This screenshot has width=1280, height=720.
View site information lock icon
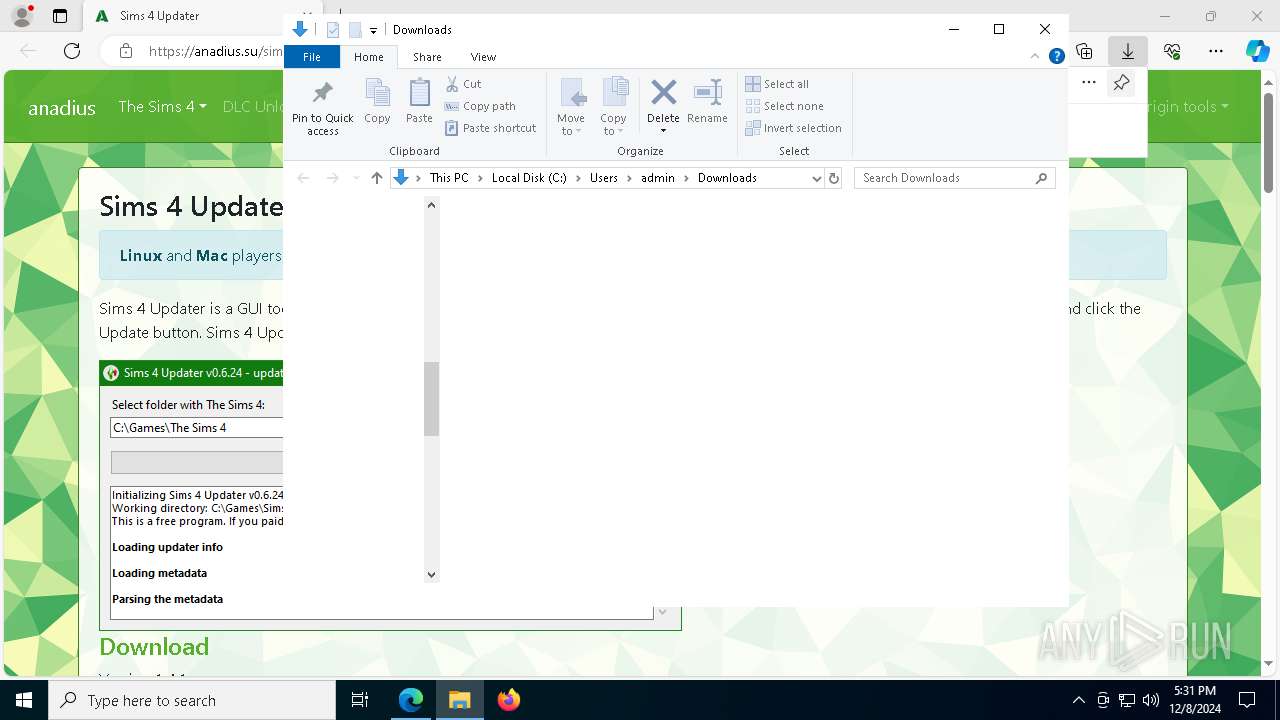(x=126, y=51)
